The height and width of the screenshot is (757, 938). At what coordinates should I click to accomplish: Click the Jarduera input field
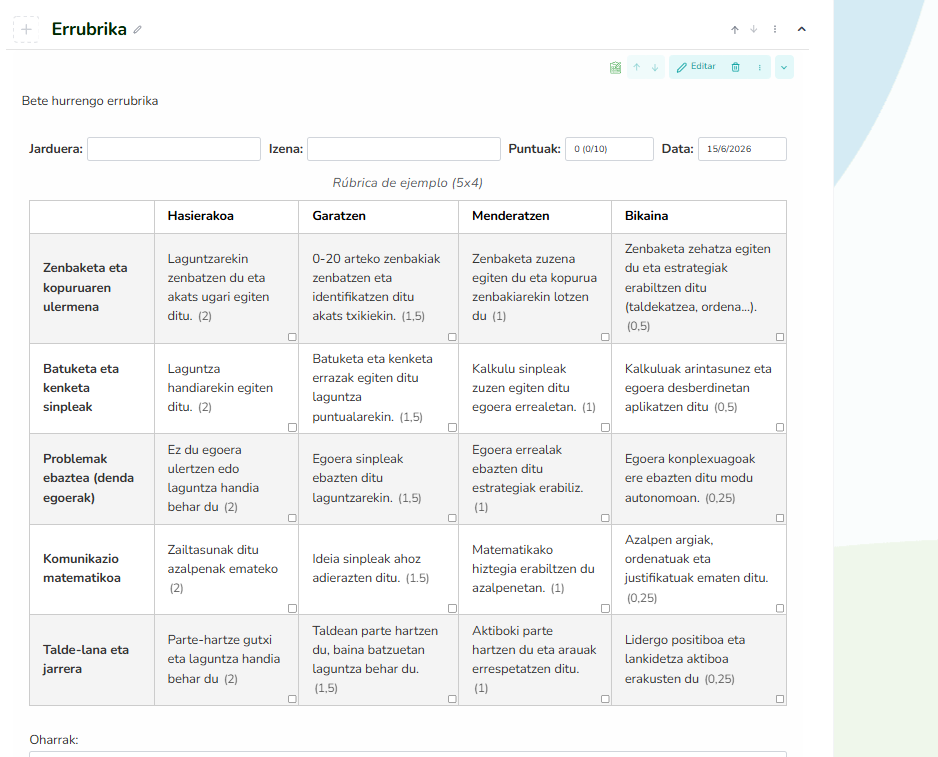coord(174,149)
